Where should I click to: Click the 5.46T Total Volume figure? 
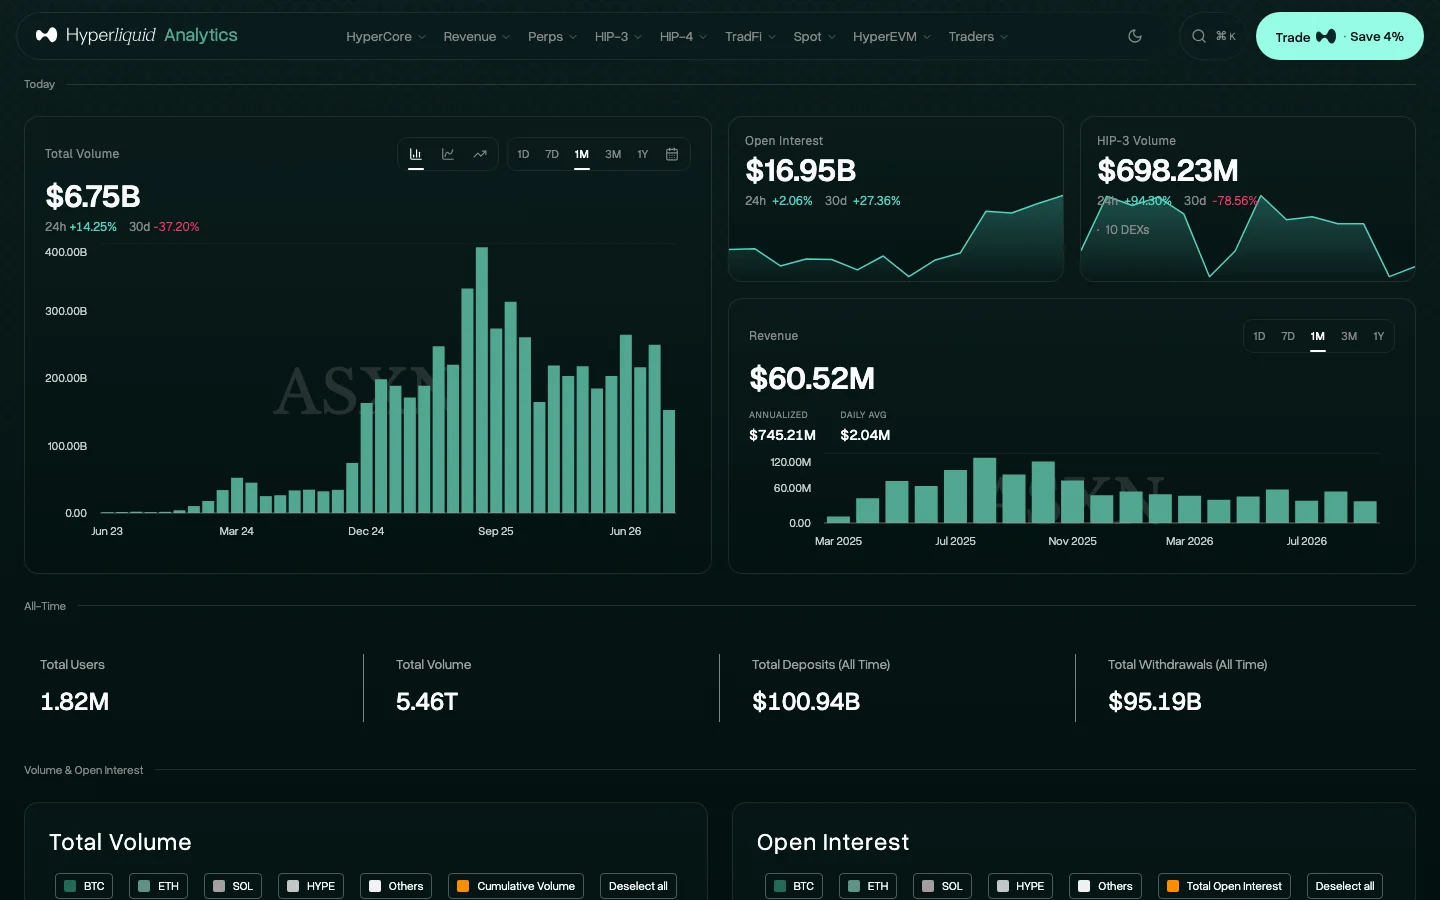click(427, 702)
